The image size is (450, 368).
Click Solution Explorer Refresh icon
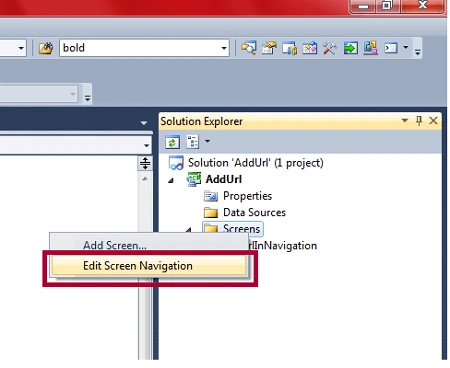click(x=173, y=142)
